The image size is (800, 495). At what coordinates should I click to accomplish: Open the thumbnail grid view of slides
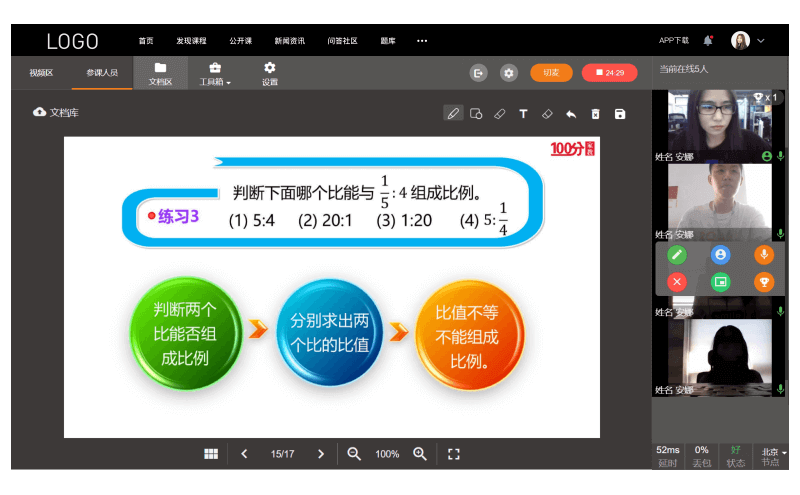click(211, 454)
